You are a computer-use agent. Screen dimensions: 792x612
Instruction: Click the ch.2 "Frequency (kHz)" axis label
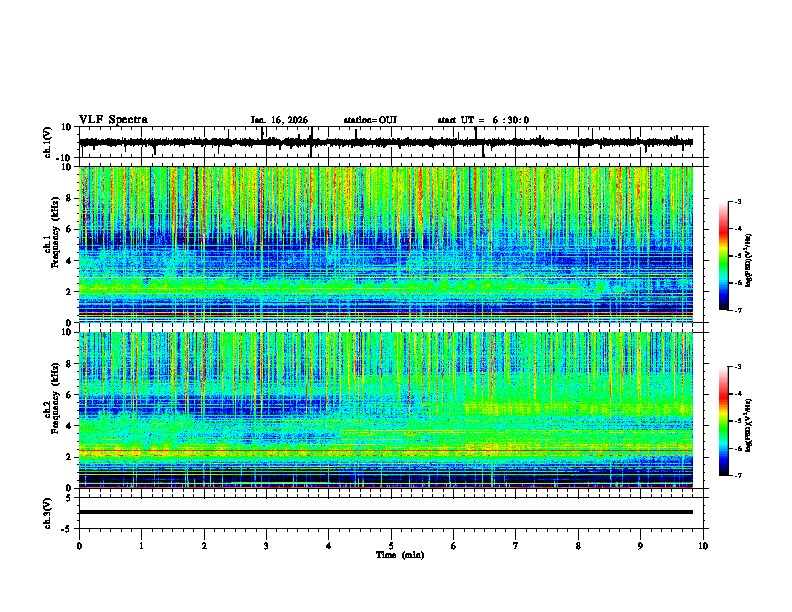pyautogui.click(x=55, y=397)
